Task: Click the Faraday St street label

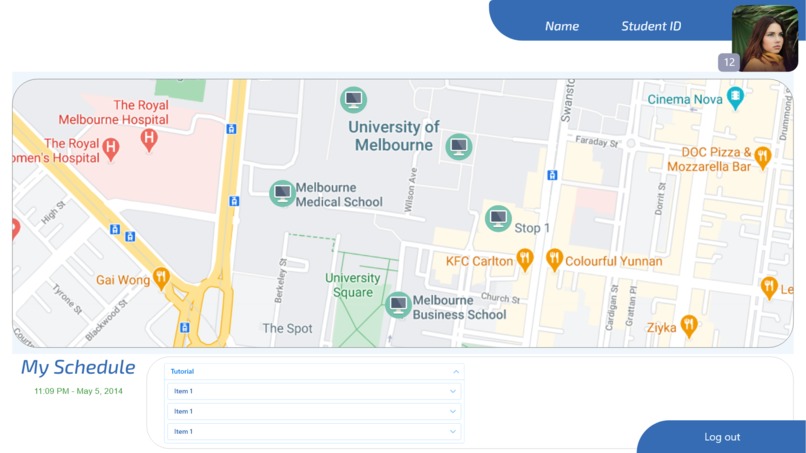Action: (596, 141)
